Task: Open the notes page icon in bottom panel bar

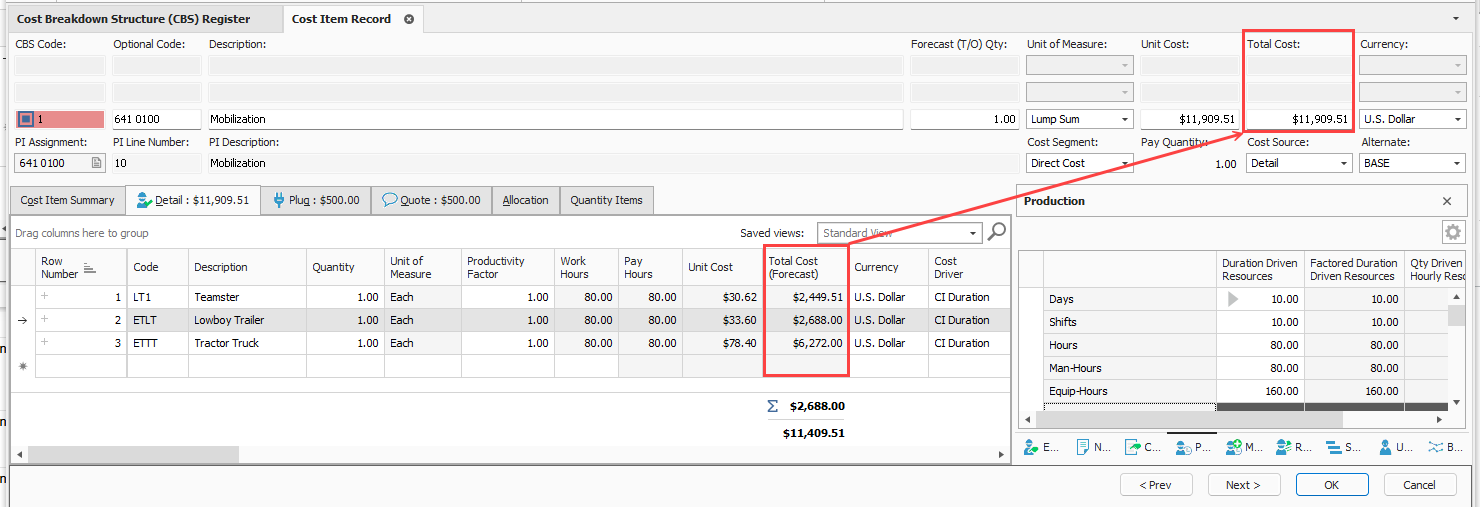Action: (x=1082, y=447)
